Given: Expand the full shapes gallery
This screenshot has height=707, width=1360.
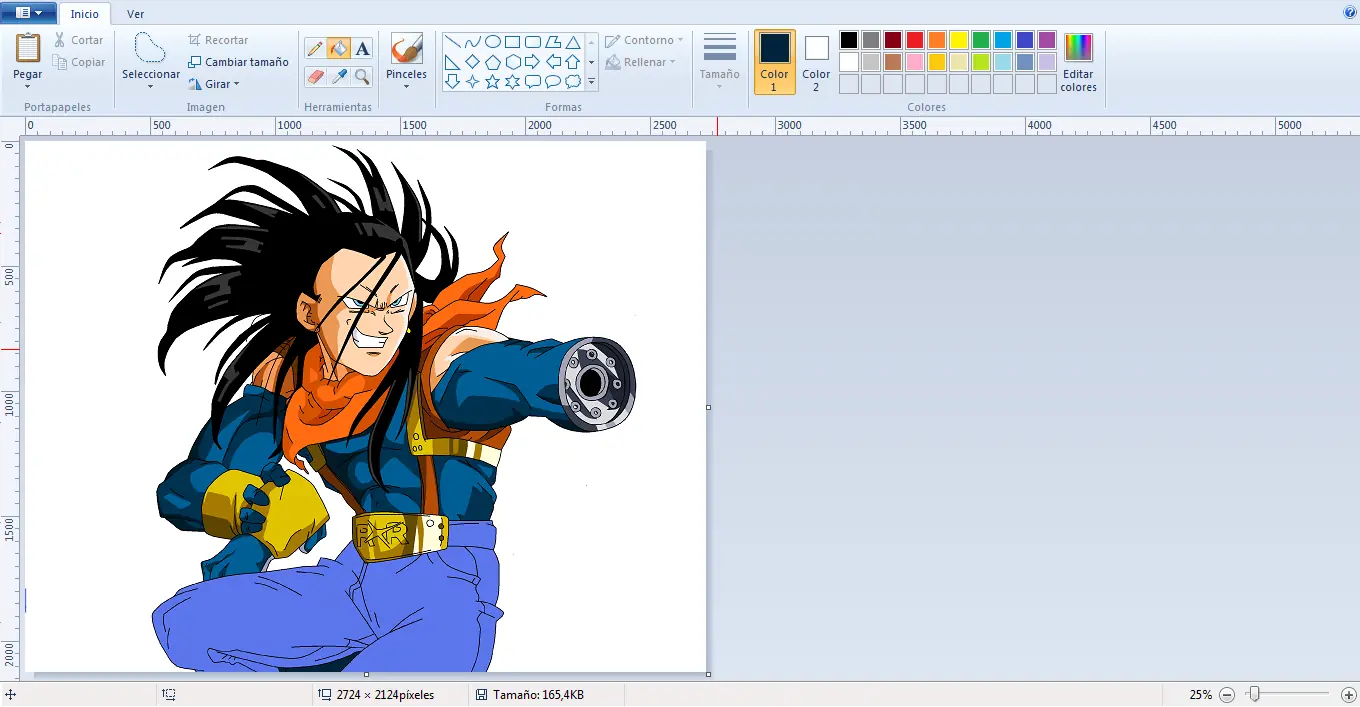Looking at the screenshot, I should click(591, 82).
